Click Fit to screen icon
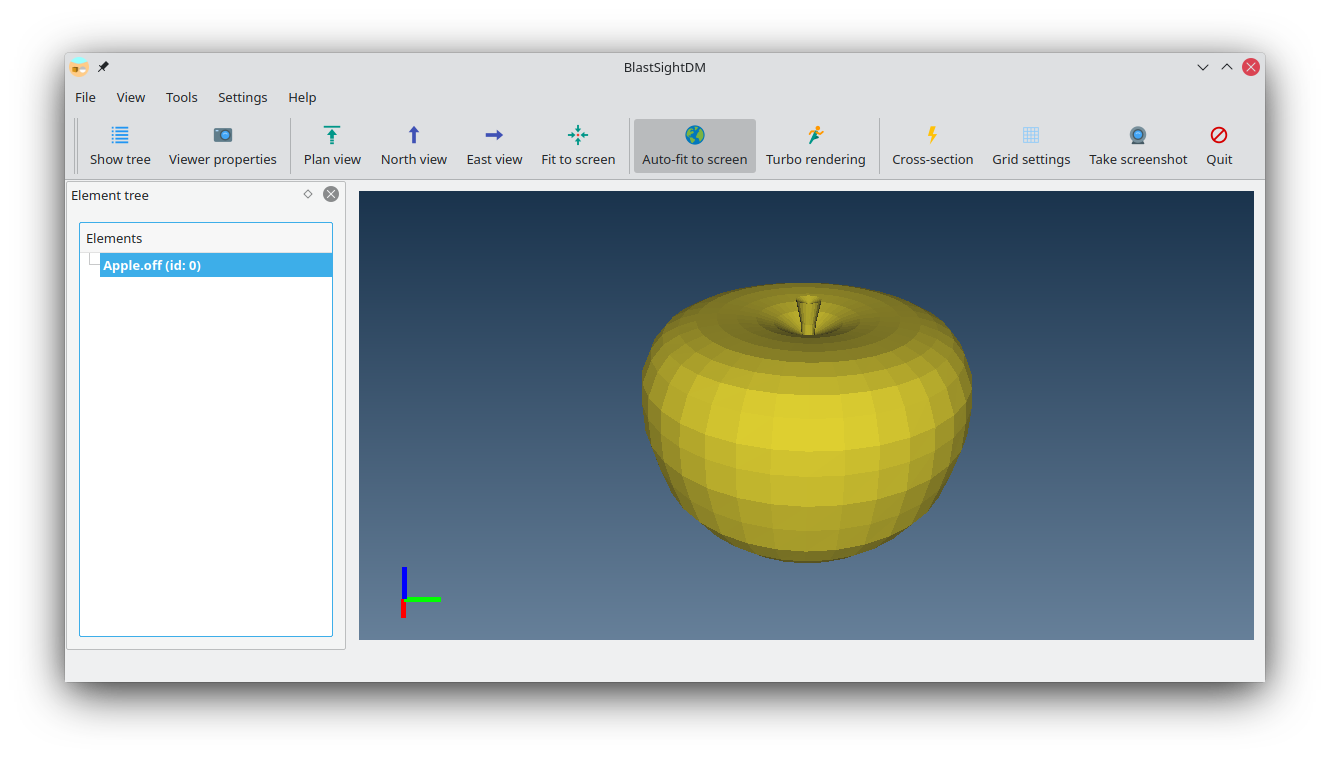Screen dimensions: 1330x759 point(578,136)
